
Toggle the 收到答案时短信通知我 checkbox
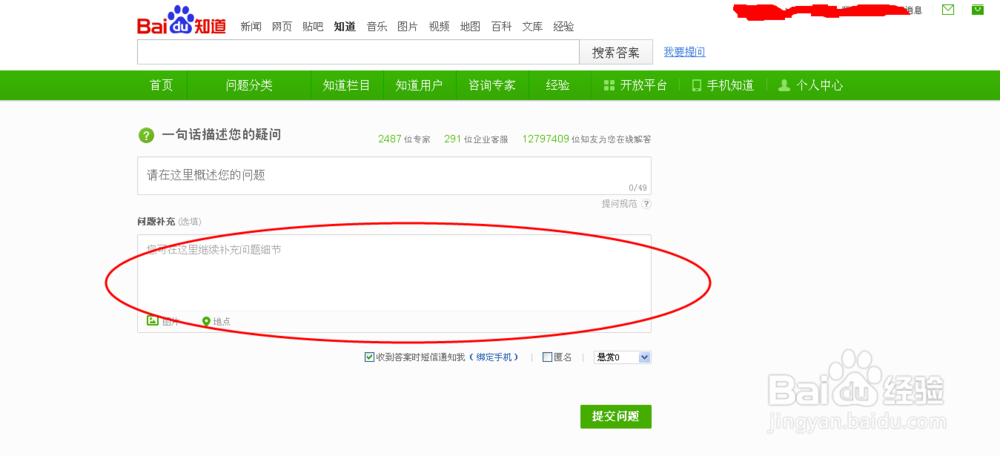click(x=369, y=357)
